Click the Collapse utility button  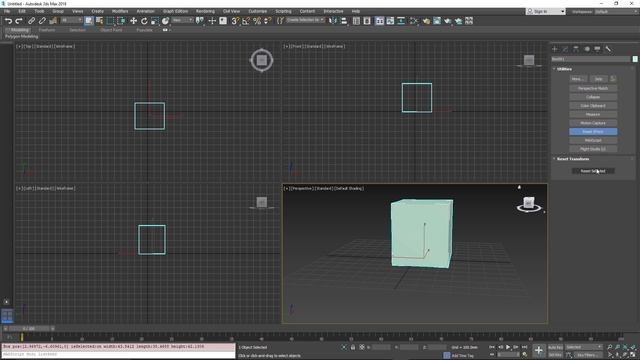click(x=593, y=97)
